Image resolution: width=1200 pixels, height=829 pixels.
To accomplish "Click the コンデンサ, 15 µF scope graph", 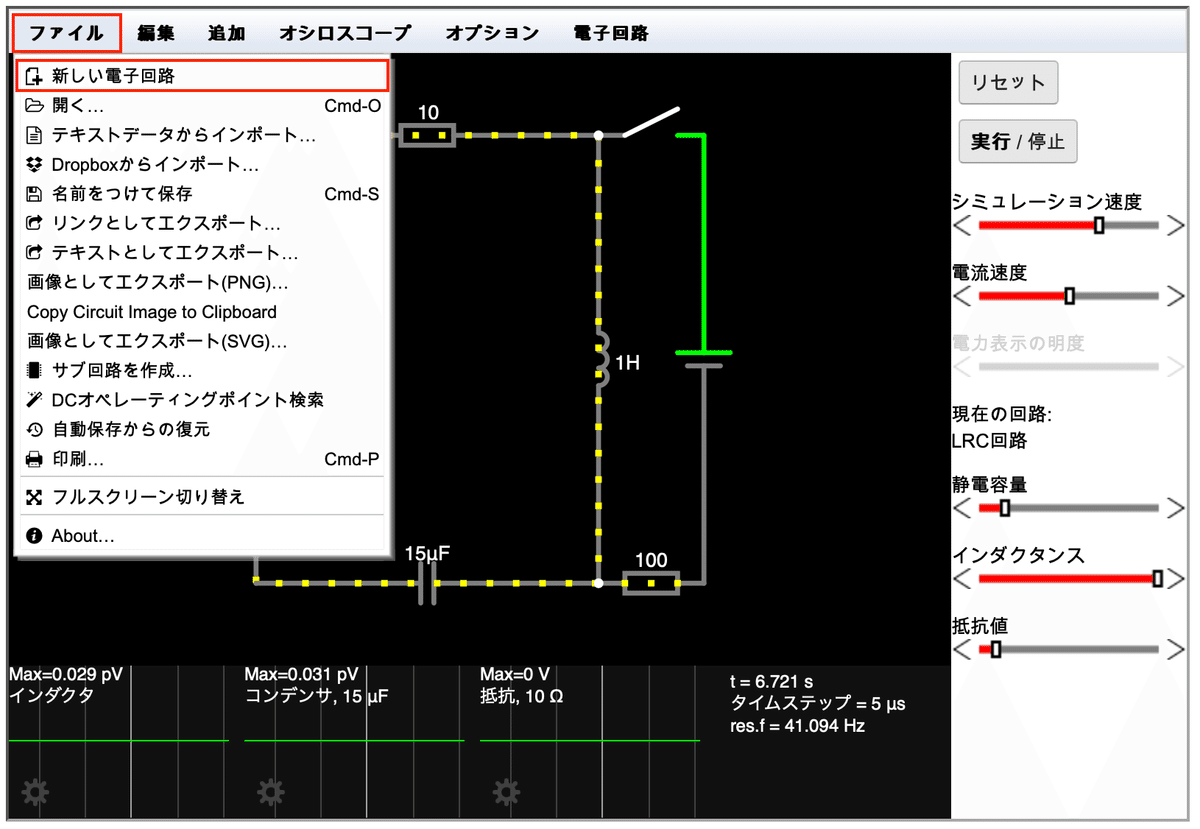I will coord(354,741).
